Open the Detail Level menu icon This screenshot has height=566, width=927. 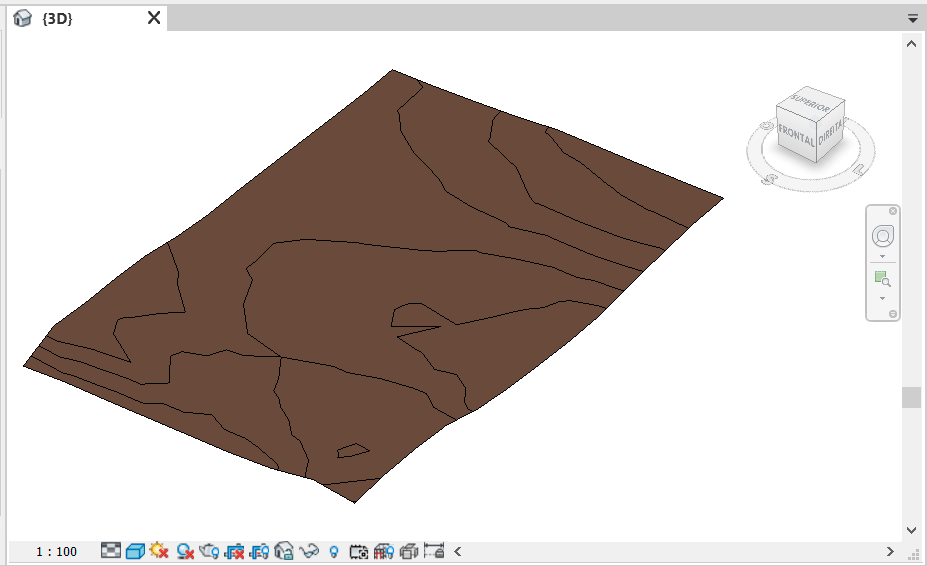(x=111, y=551)
